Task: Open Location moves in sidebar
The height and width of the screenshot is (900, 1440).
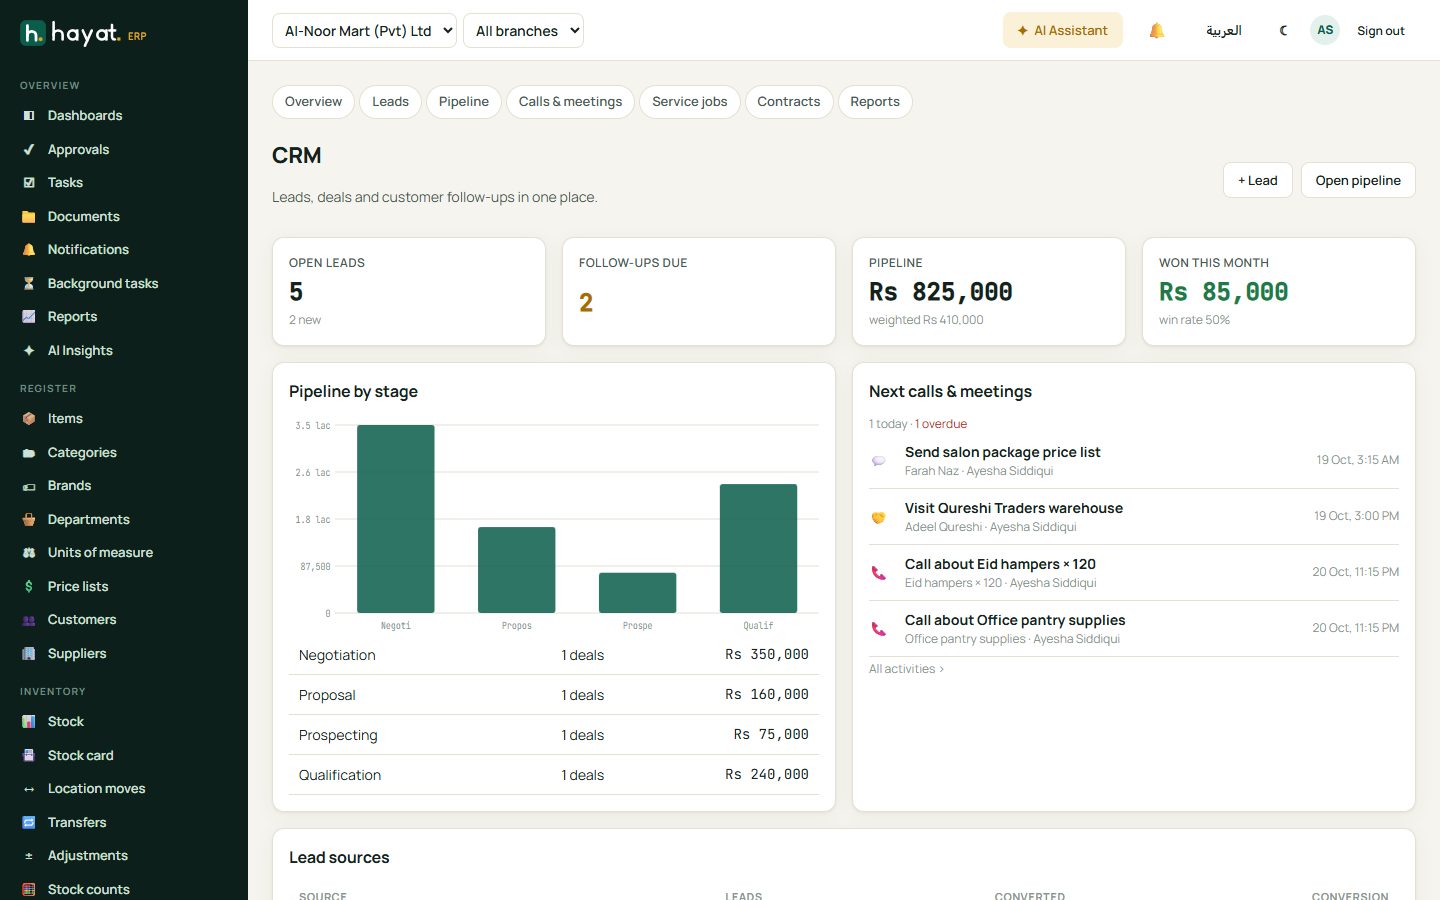Action: 97,789
